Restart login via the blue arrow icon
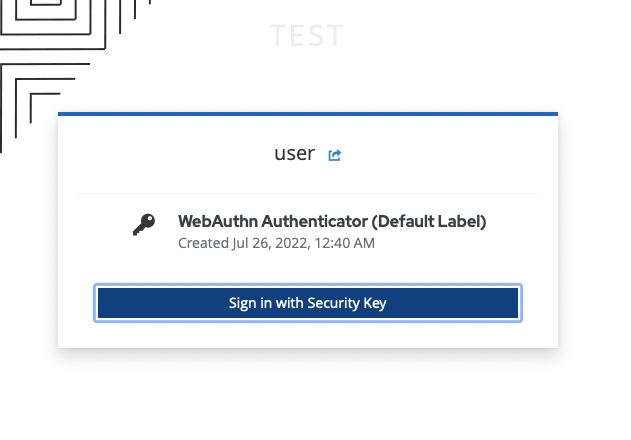Viewport: 631px width, 440px height. pos(335,155)
